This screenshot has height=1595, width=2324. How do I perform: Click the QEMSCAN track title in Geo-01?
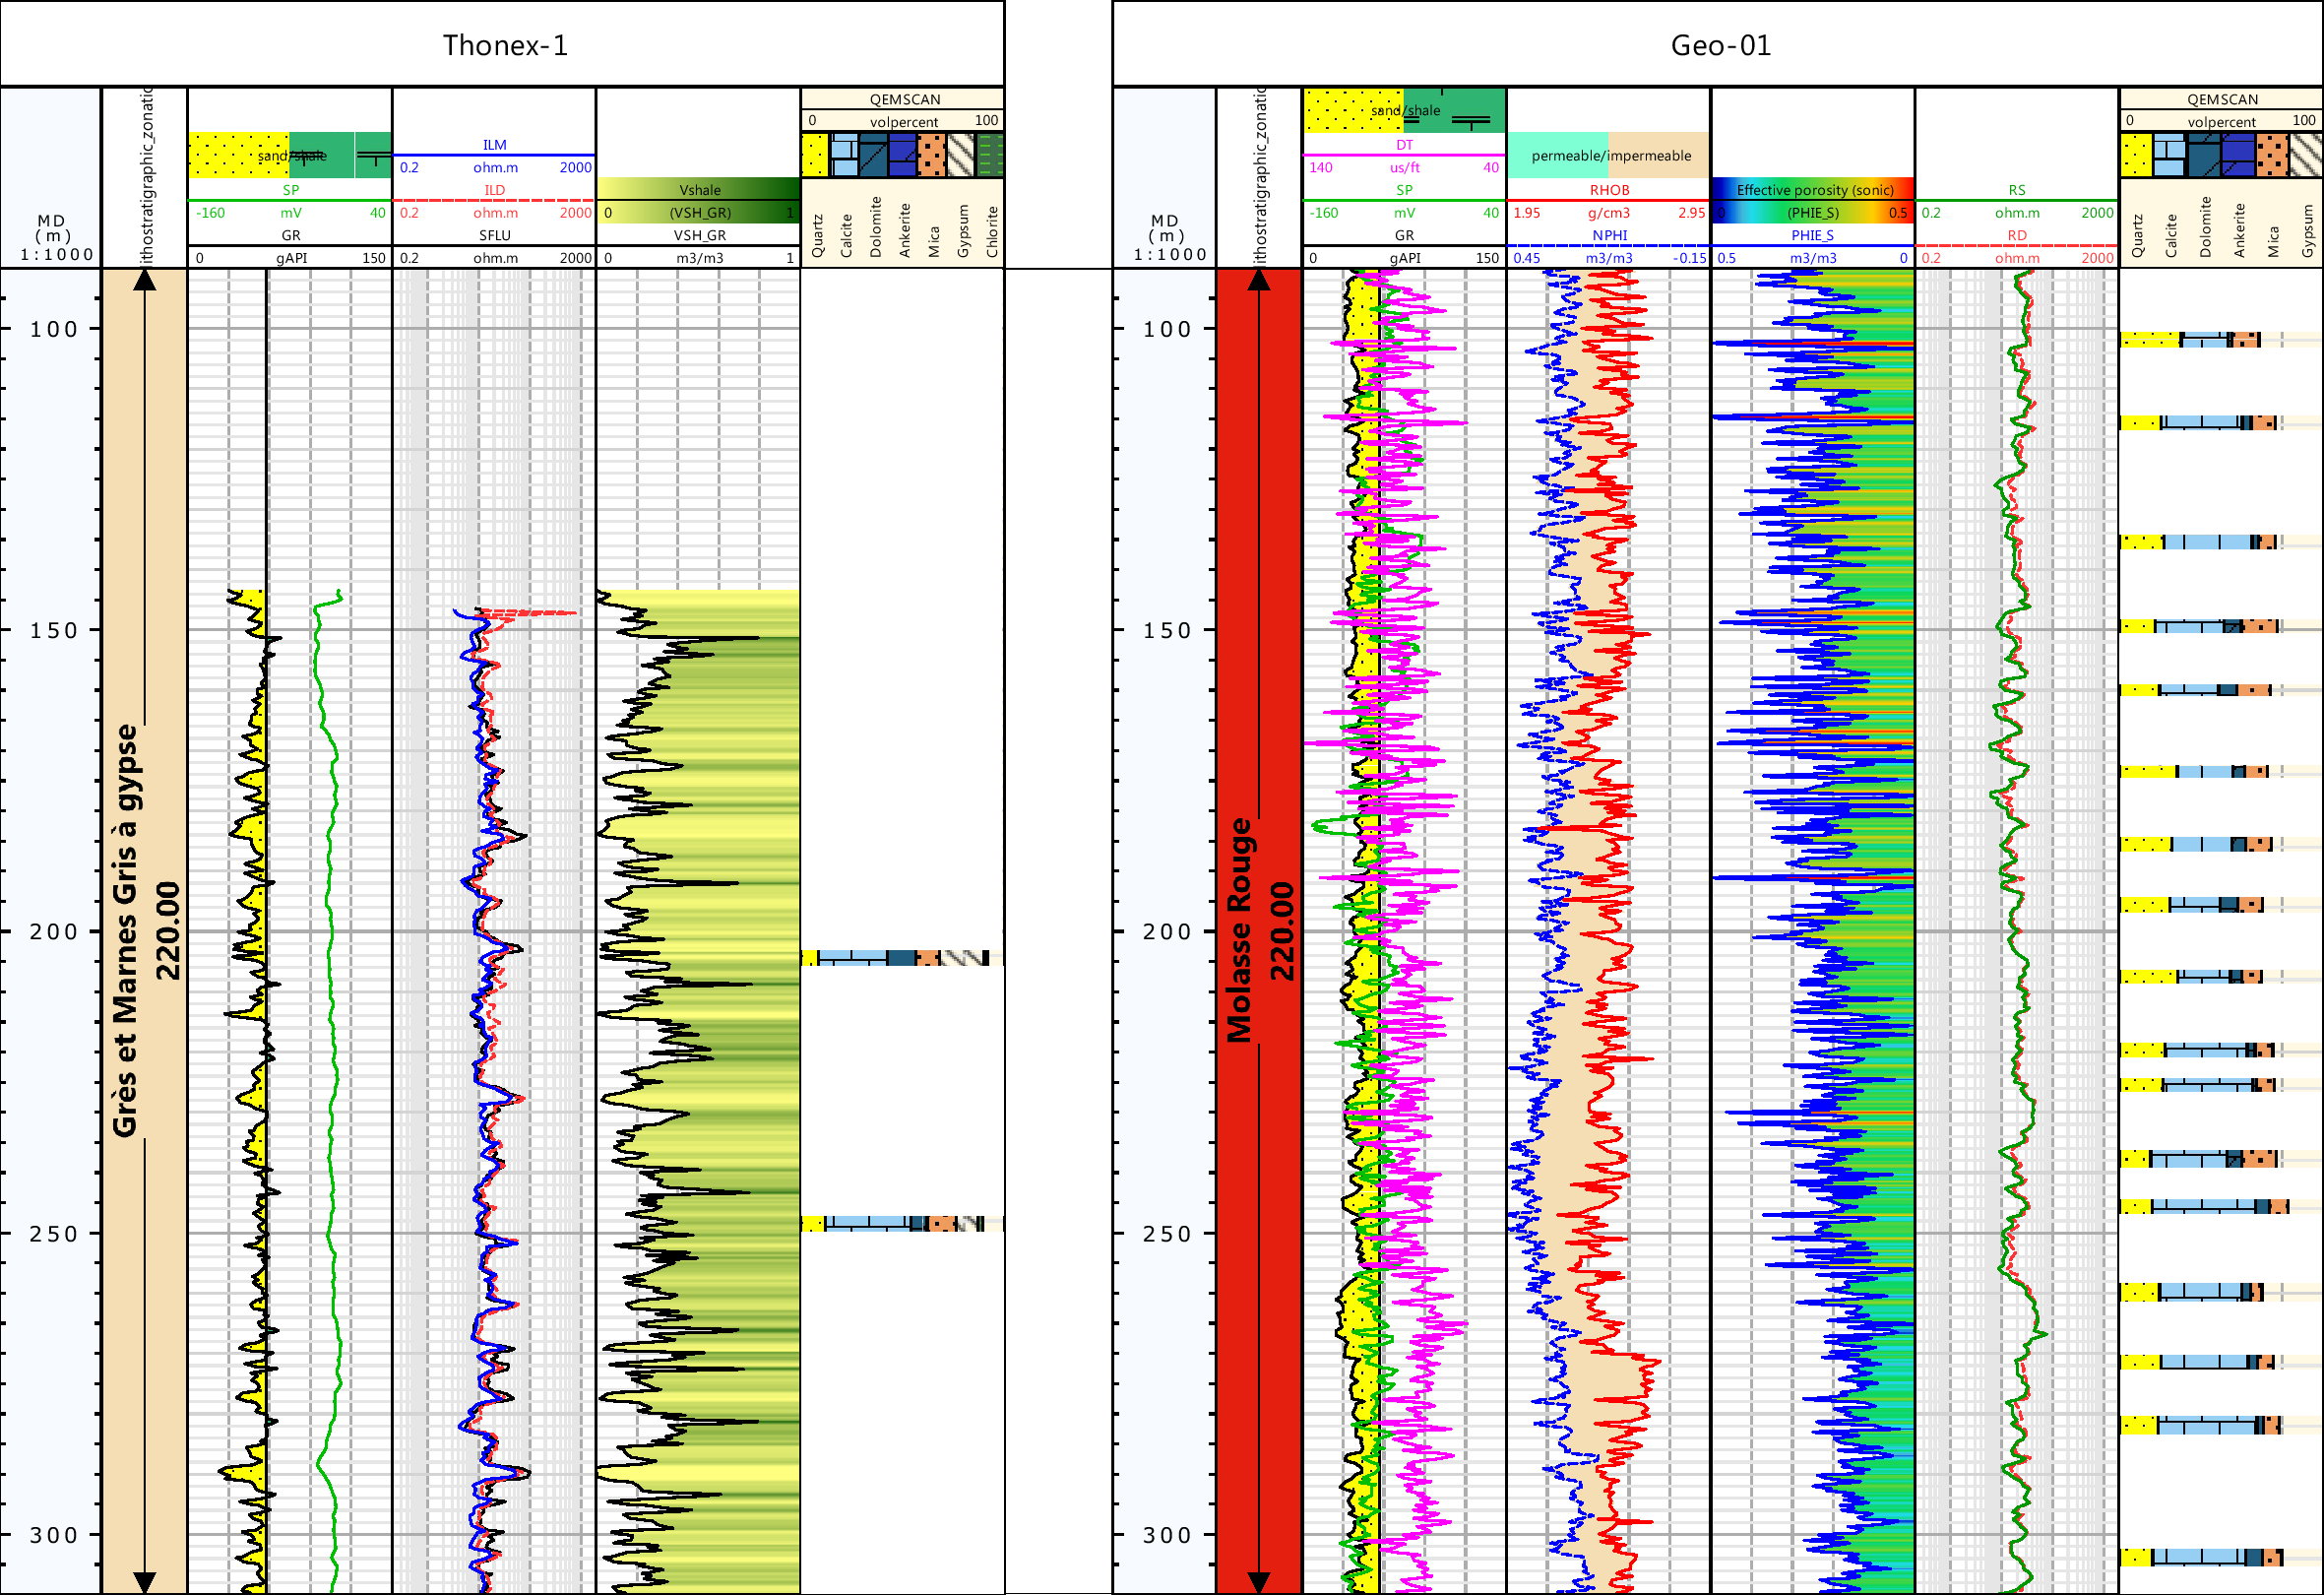coord(2222,99)
